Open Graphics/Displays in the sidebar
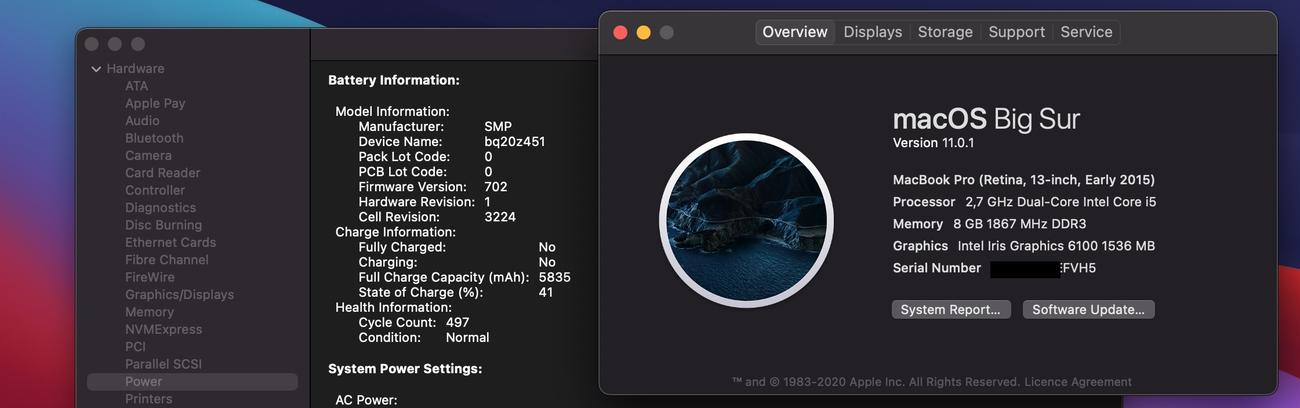This screenshot has width=1300, height=408. (179, 295)
